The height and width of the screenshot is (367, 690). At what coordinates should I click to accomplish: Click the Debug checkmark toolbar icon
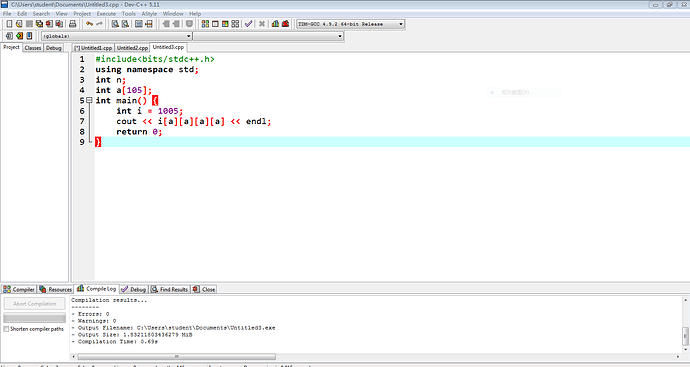(x=249, y=24)
